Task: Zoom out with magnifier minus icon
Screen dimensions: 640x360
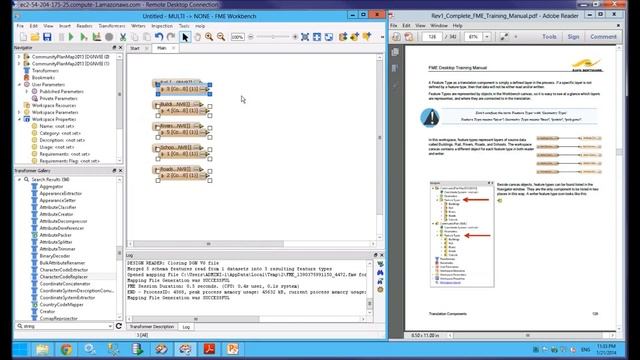Action: pyautogui.click(x=221, y=37)
